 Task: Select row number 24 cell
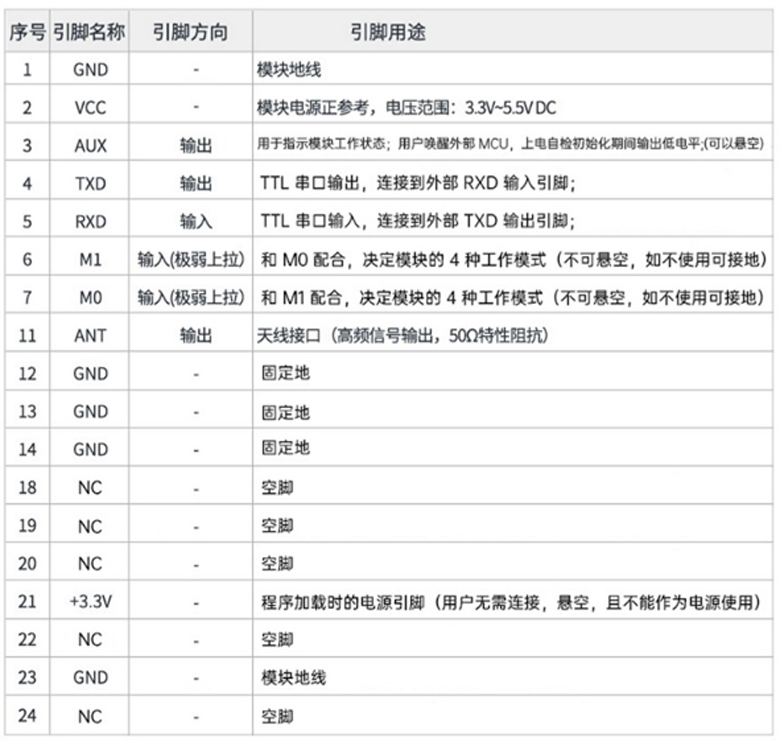(x=27, y=716)
